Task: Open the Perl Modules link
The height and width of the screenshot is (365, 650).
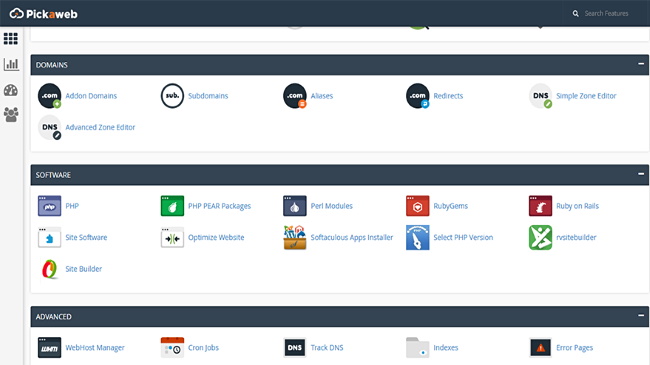Action: 332,206
